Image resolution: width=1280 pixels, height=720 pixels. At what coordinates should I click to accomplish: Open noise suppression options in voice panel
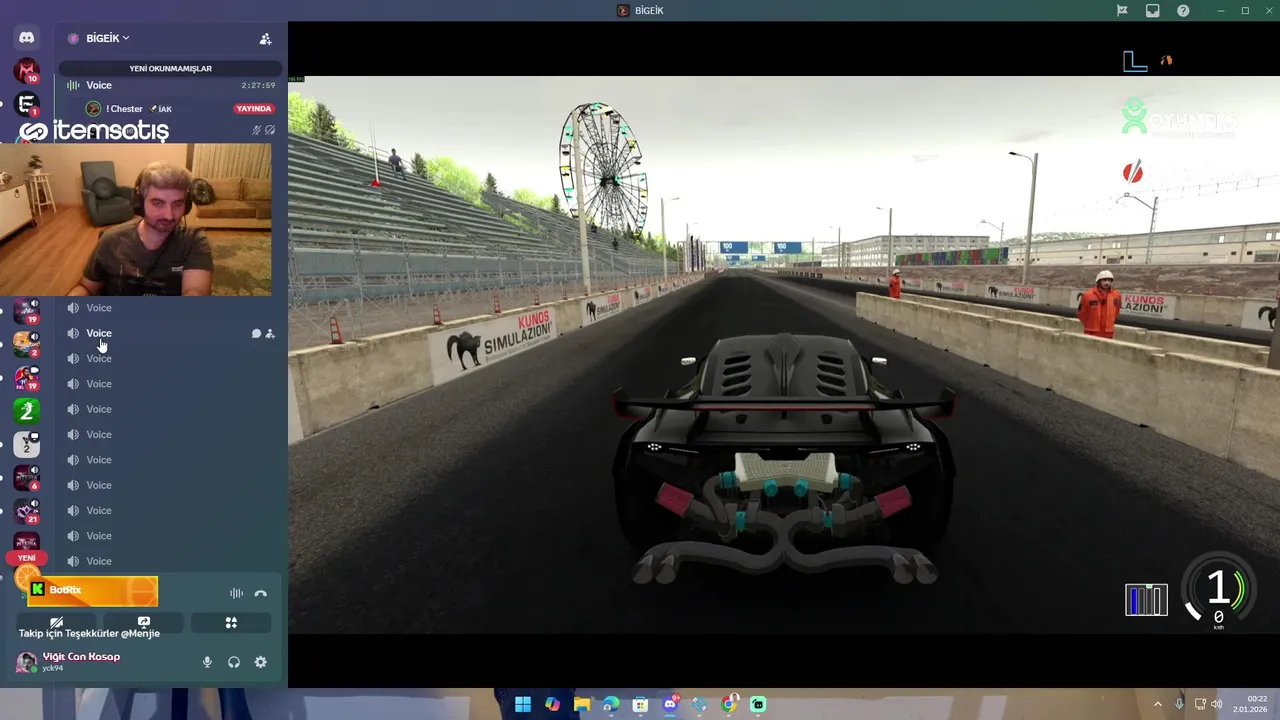(x=236, y=593)
